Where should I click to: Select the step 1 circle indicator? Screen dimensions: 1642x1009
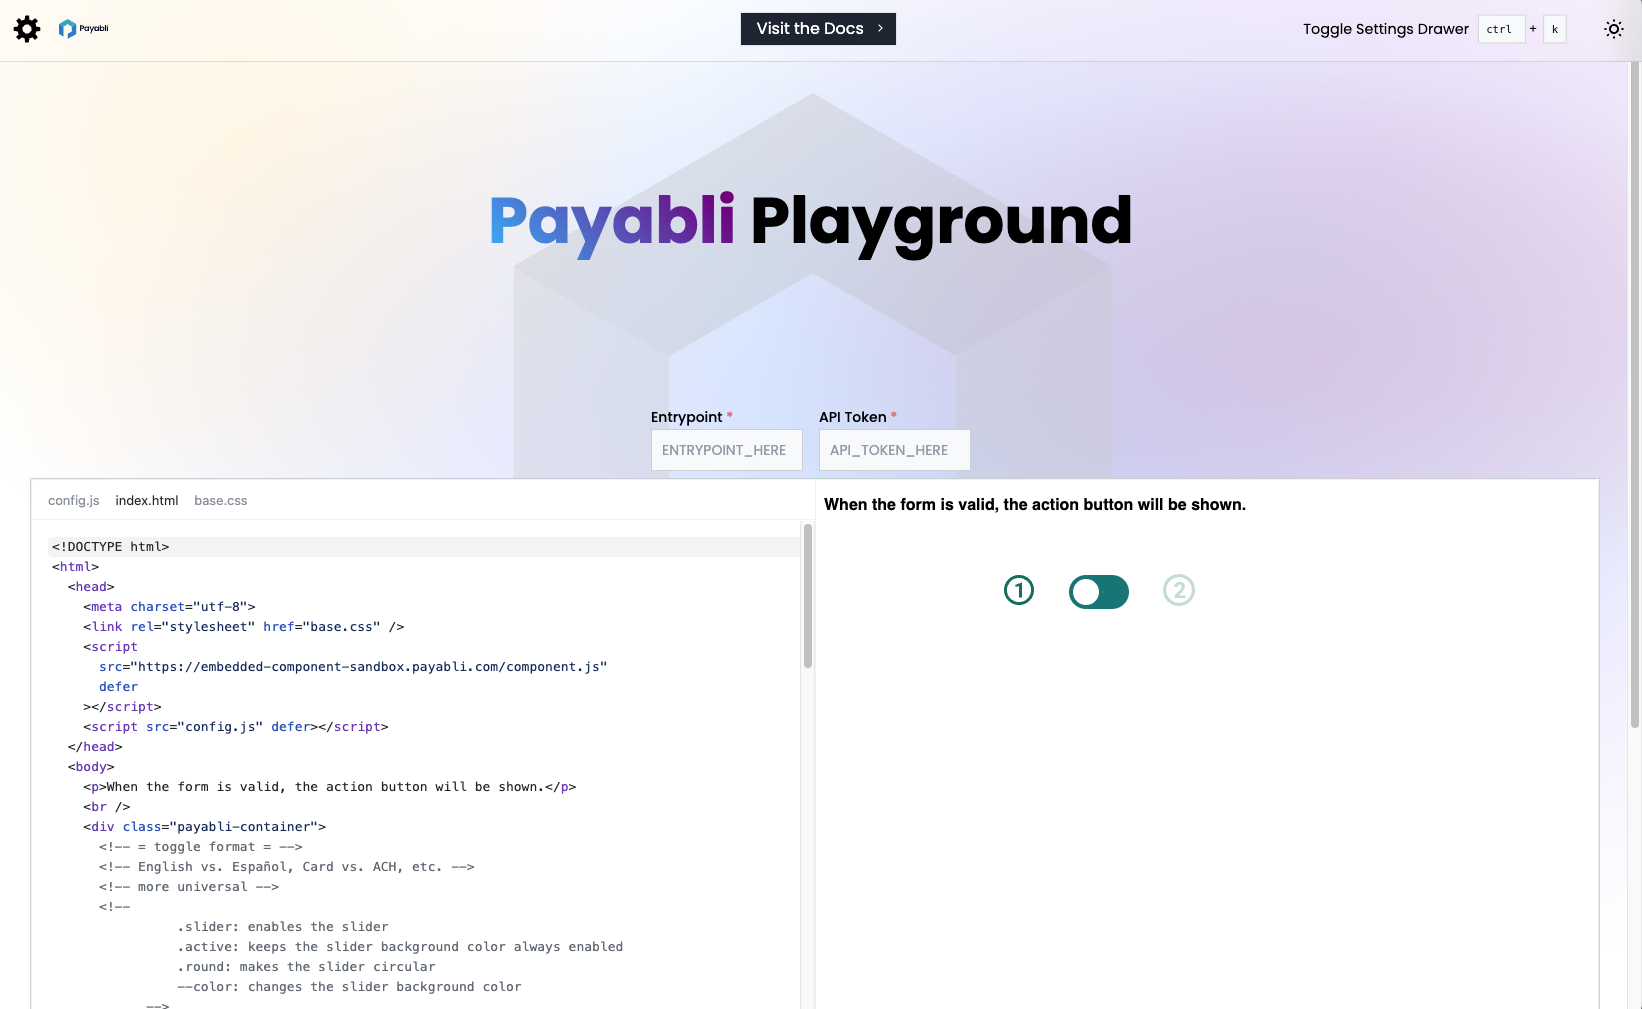point(1019,590)
